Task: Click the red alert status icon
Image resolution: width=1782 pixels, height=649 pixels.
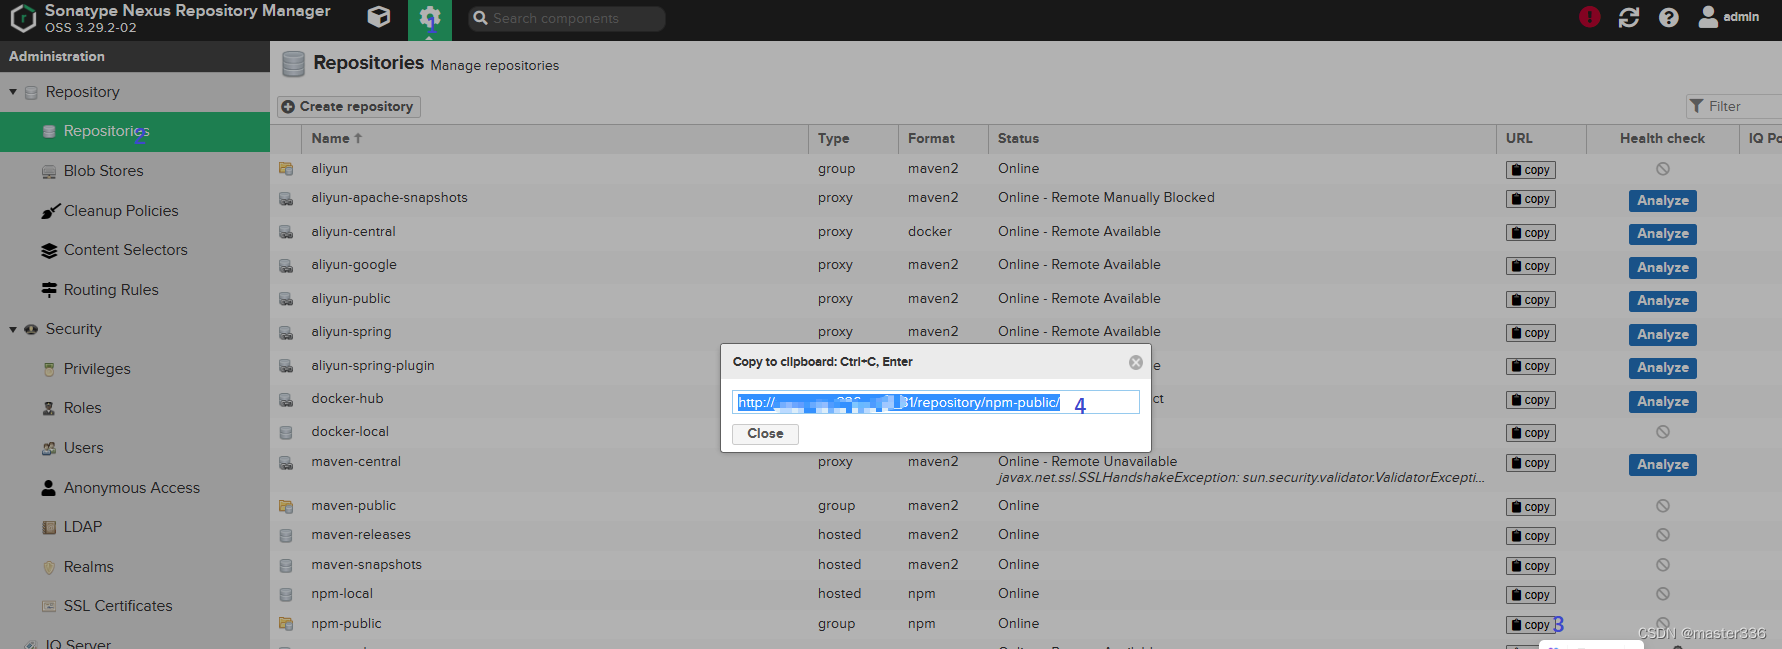Action: (1589, 17)
